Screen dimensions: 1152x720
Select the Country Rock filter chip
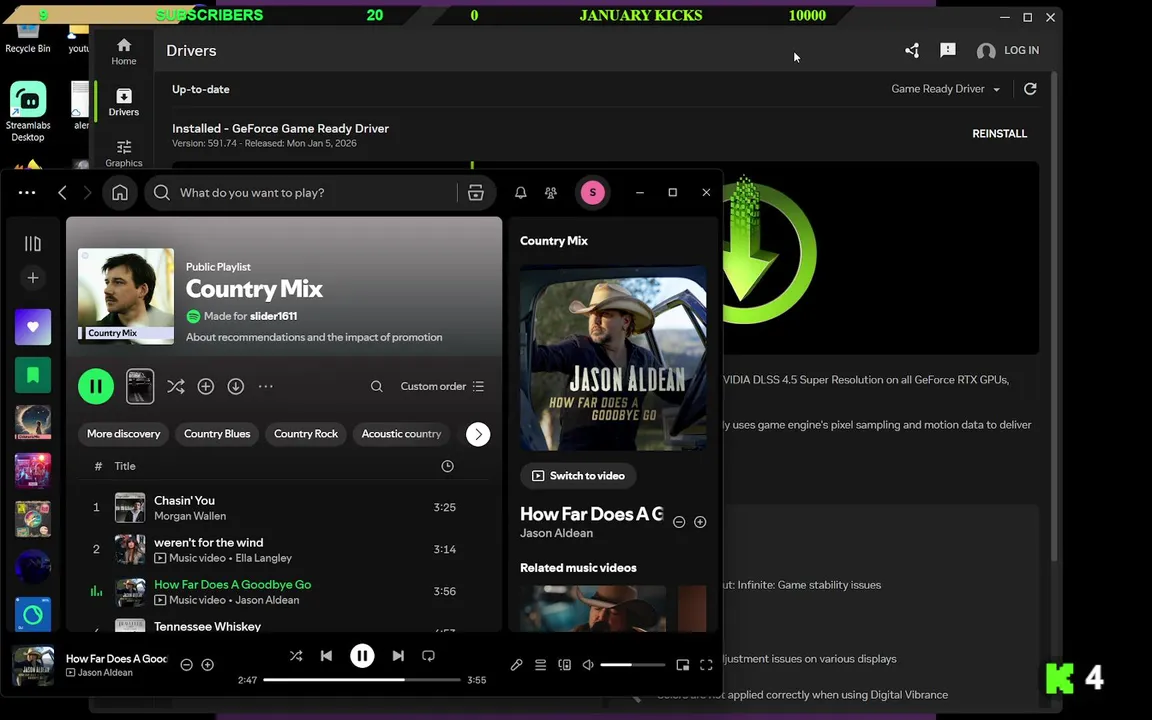click(306, 434)
